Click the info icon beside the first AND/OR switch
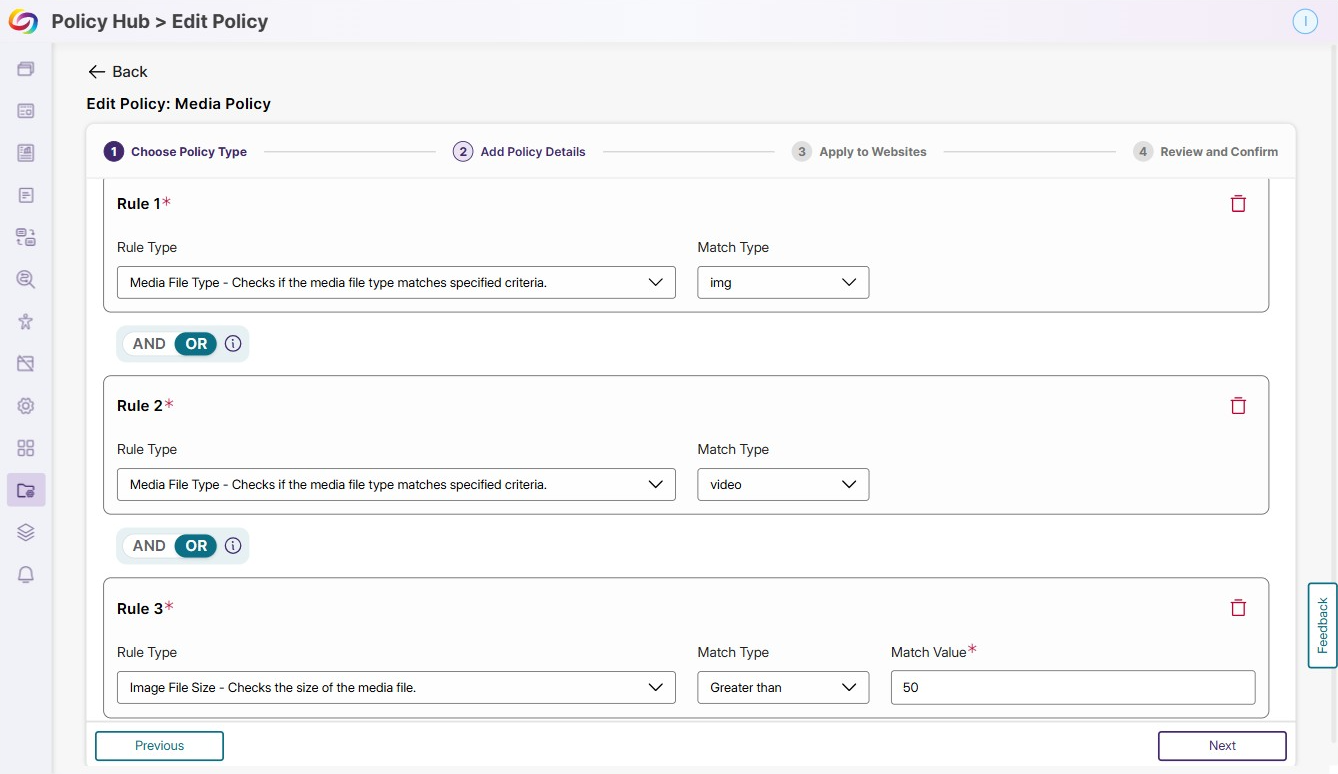Image resolution: width=1338 pixels, height=774 pixels. coord(233,343)
